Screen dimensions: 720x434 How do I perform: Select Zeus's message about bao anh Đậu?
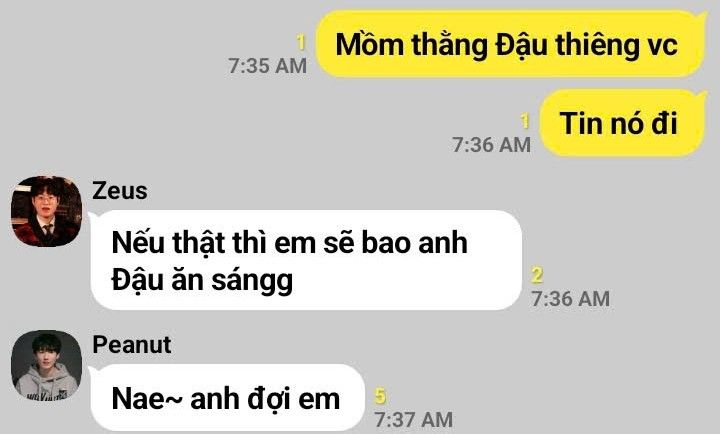(306, 260)
